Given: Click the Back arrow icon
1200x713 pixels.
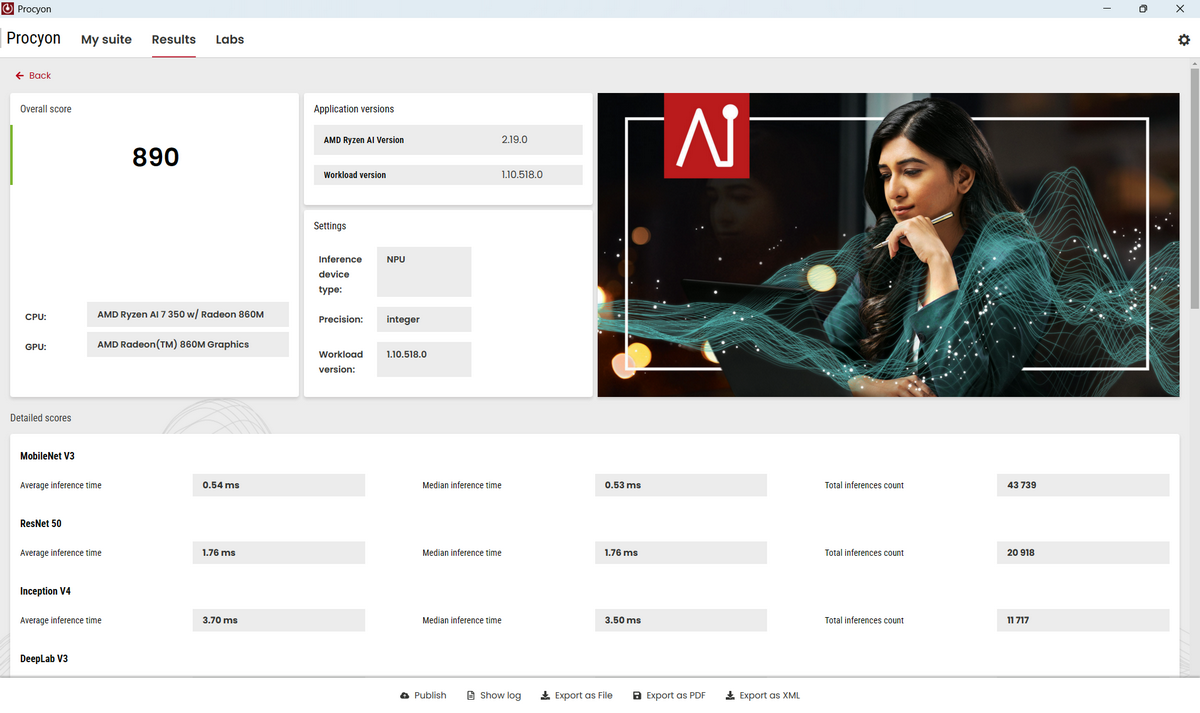Looking at the screenshot, I should coord(19,76).
